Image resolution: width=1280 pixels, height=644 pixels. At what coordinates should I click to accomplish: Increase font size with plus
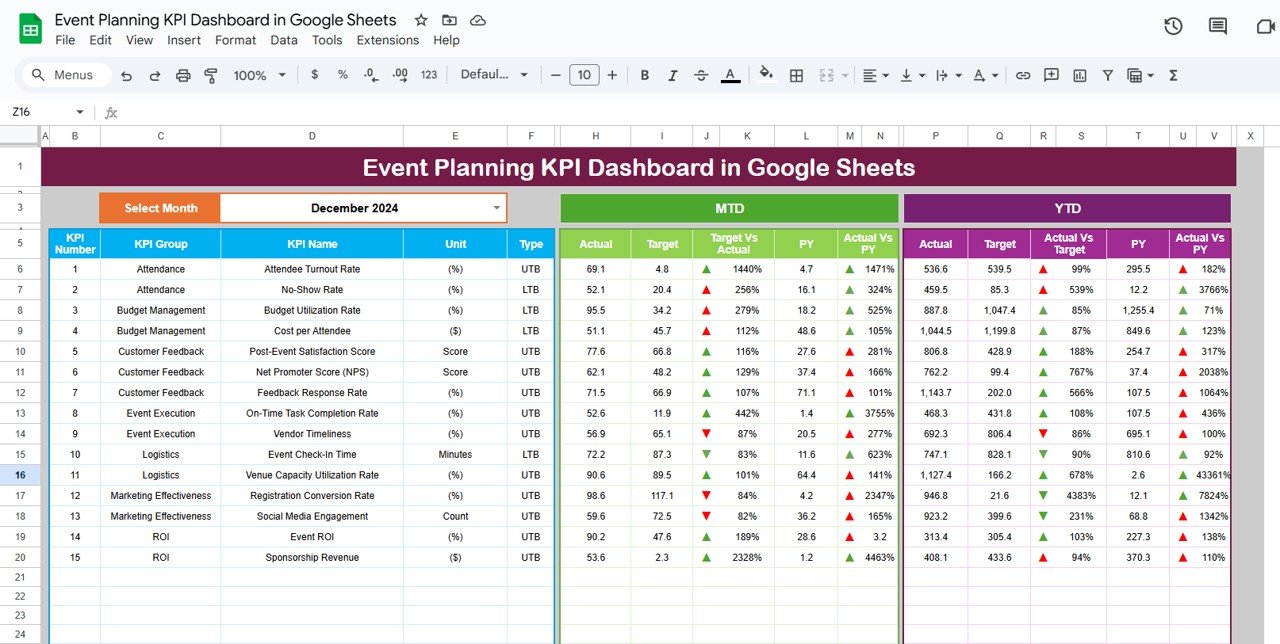click(612, 75)
